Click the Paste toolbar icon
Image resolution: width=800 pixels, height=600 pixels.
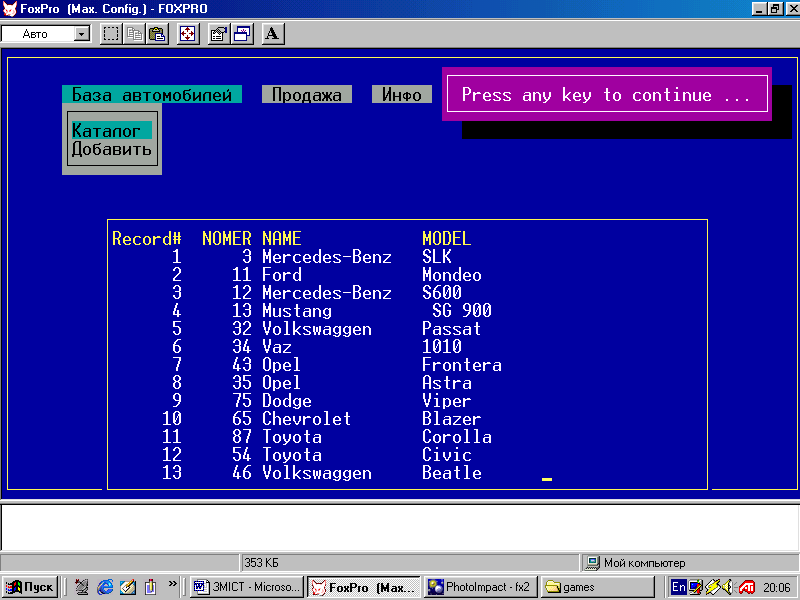pyautogui.click(x=158, y=34)
